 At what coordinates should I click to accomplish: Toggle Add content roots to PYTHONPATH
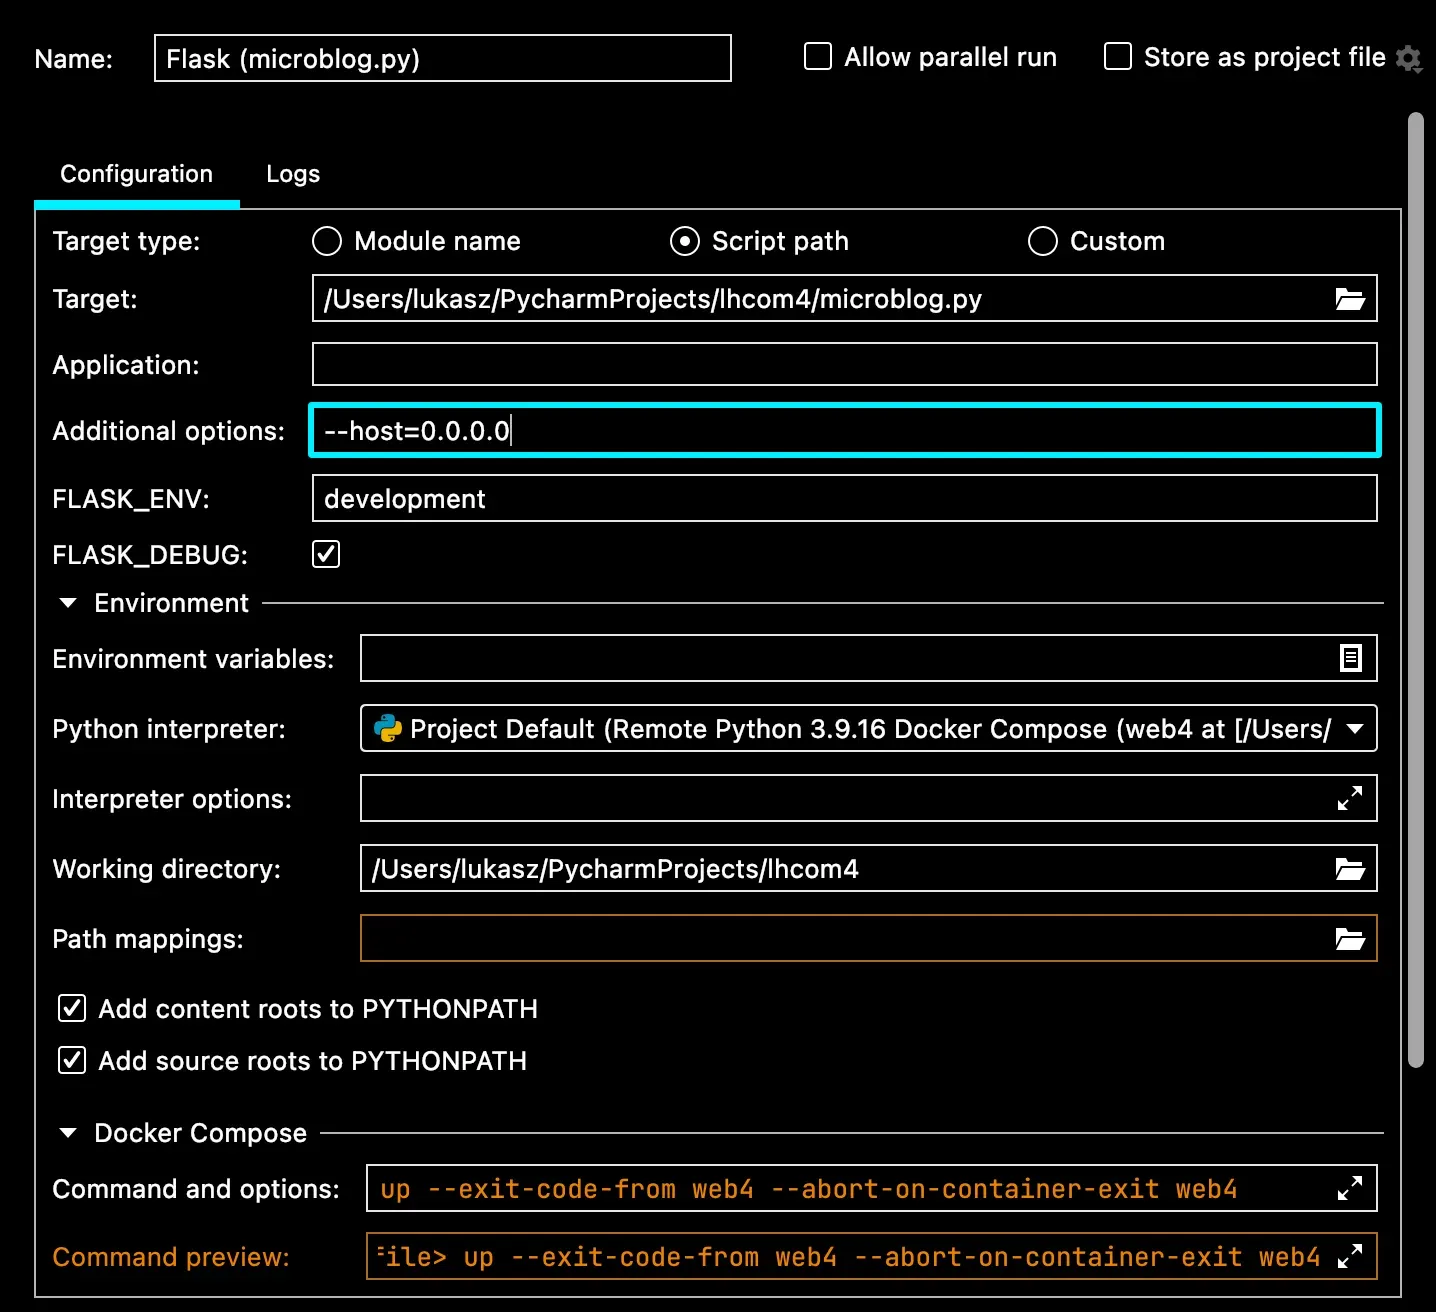[72, 1008]
